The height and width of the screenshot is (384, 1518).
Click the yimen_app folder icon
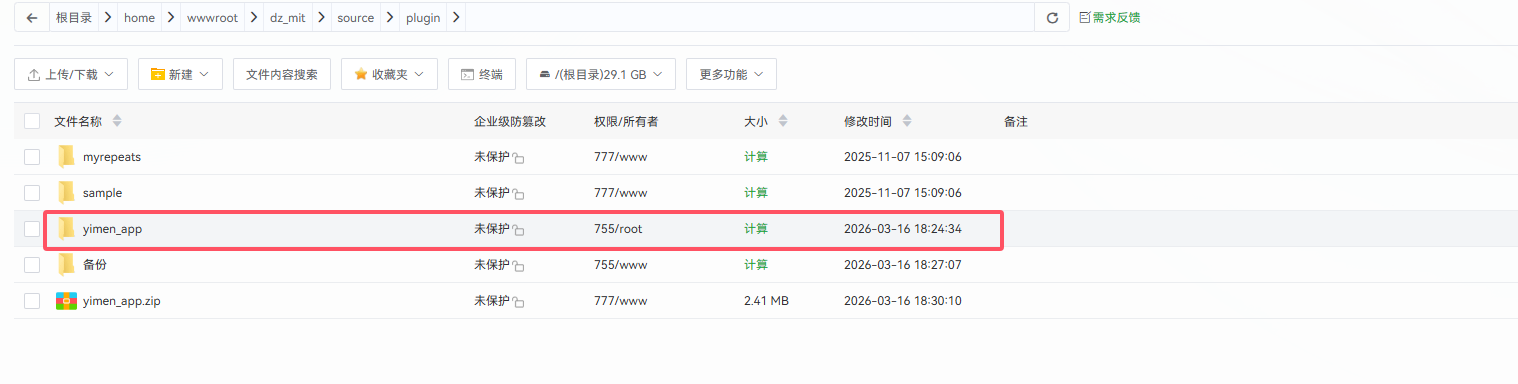[66, 229]
